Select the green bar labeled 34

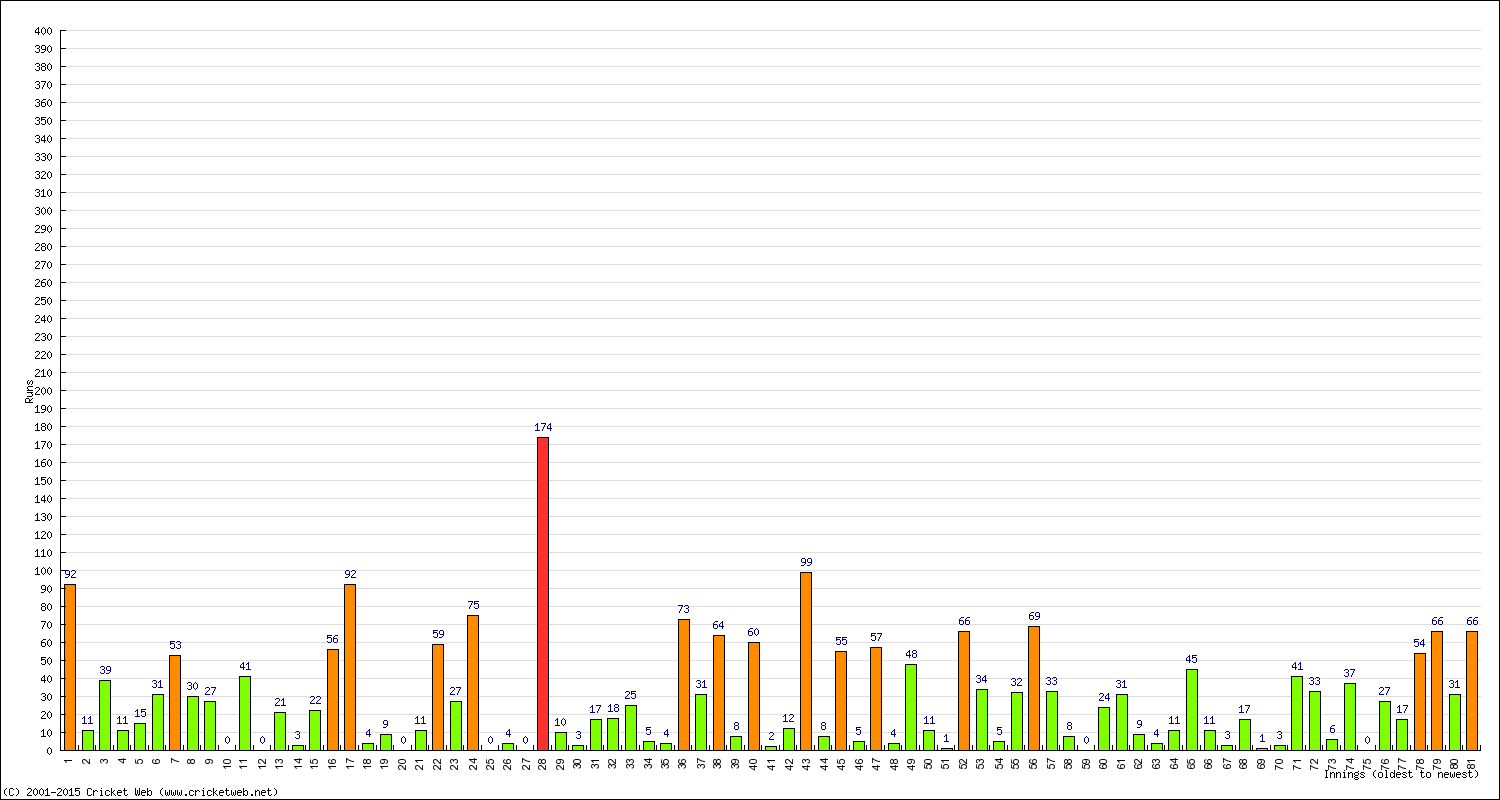(982, 719)
